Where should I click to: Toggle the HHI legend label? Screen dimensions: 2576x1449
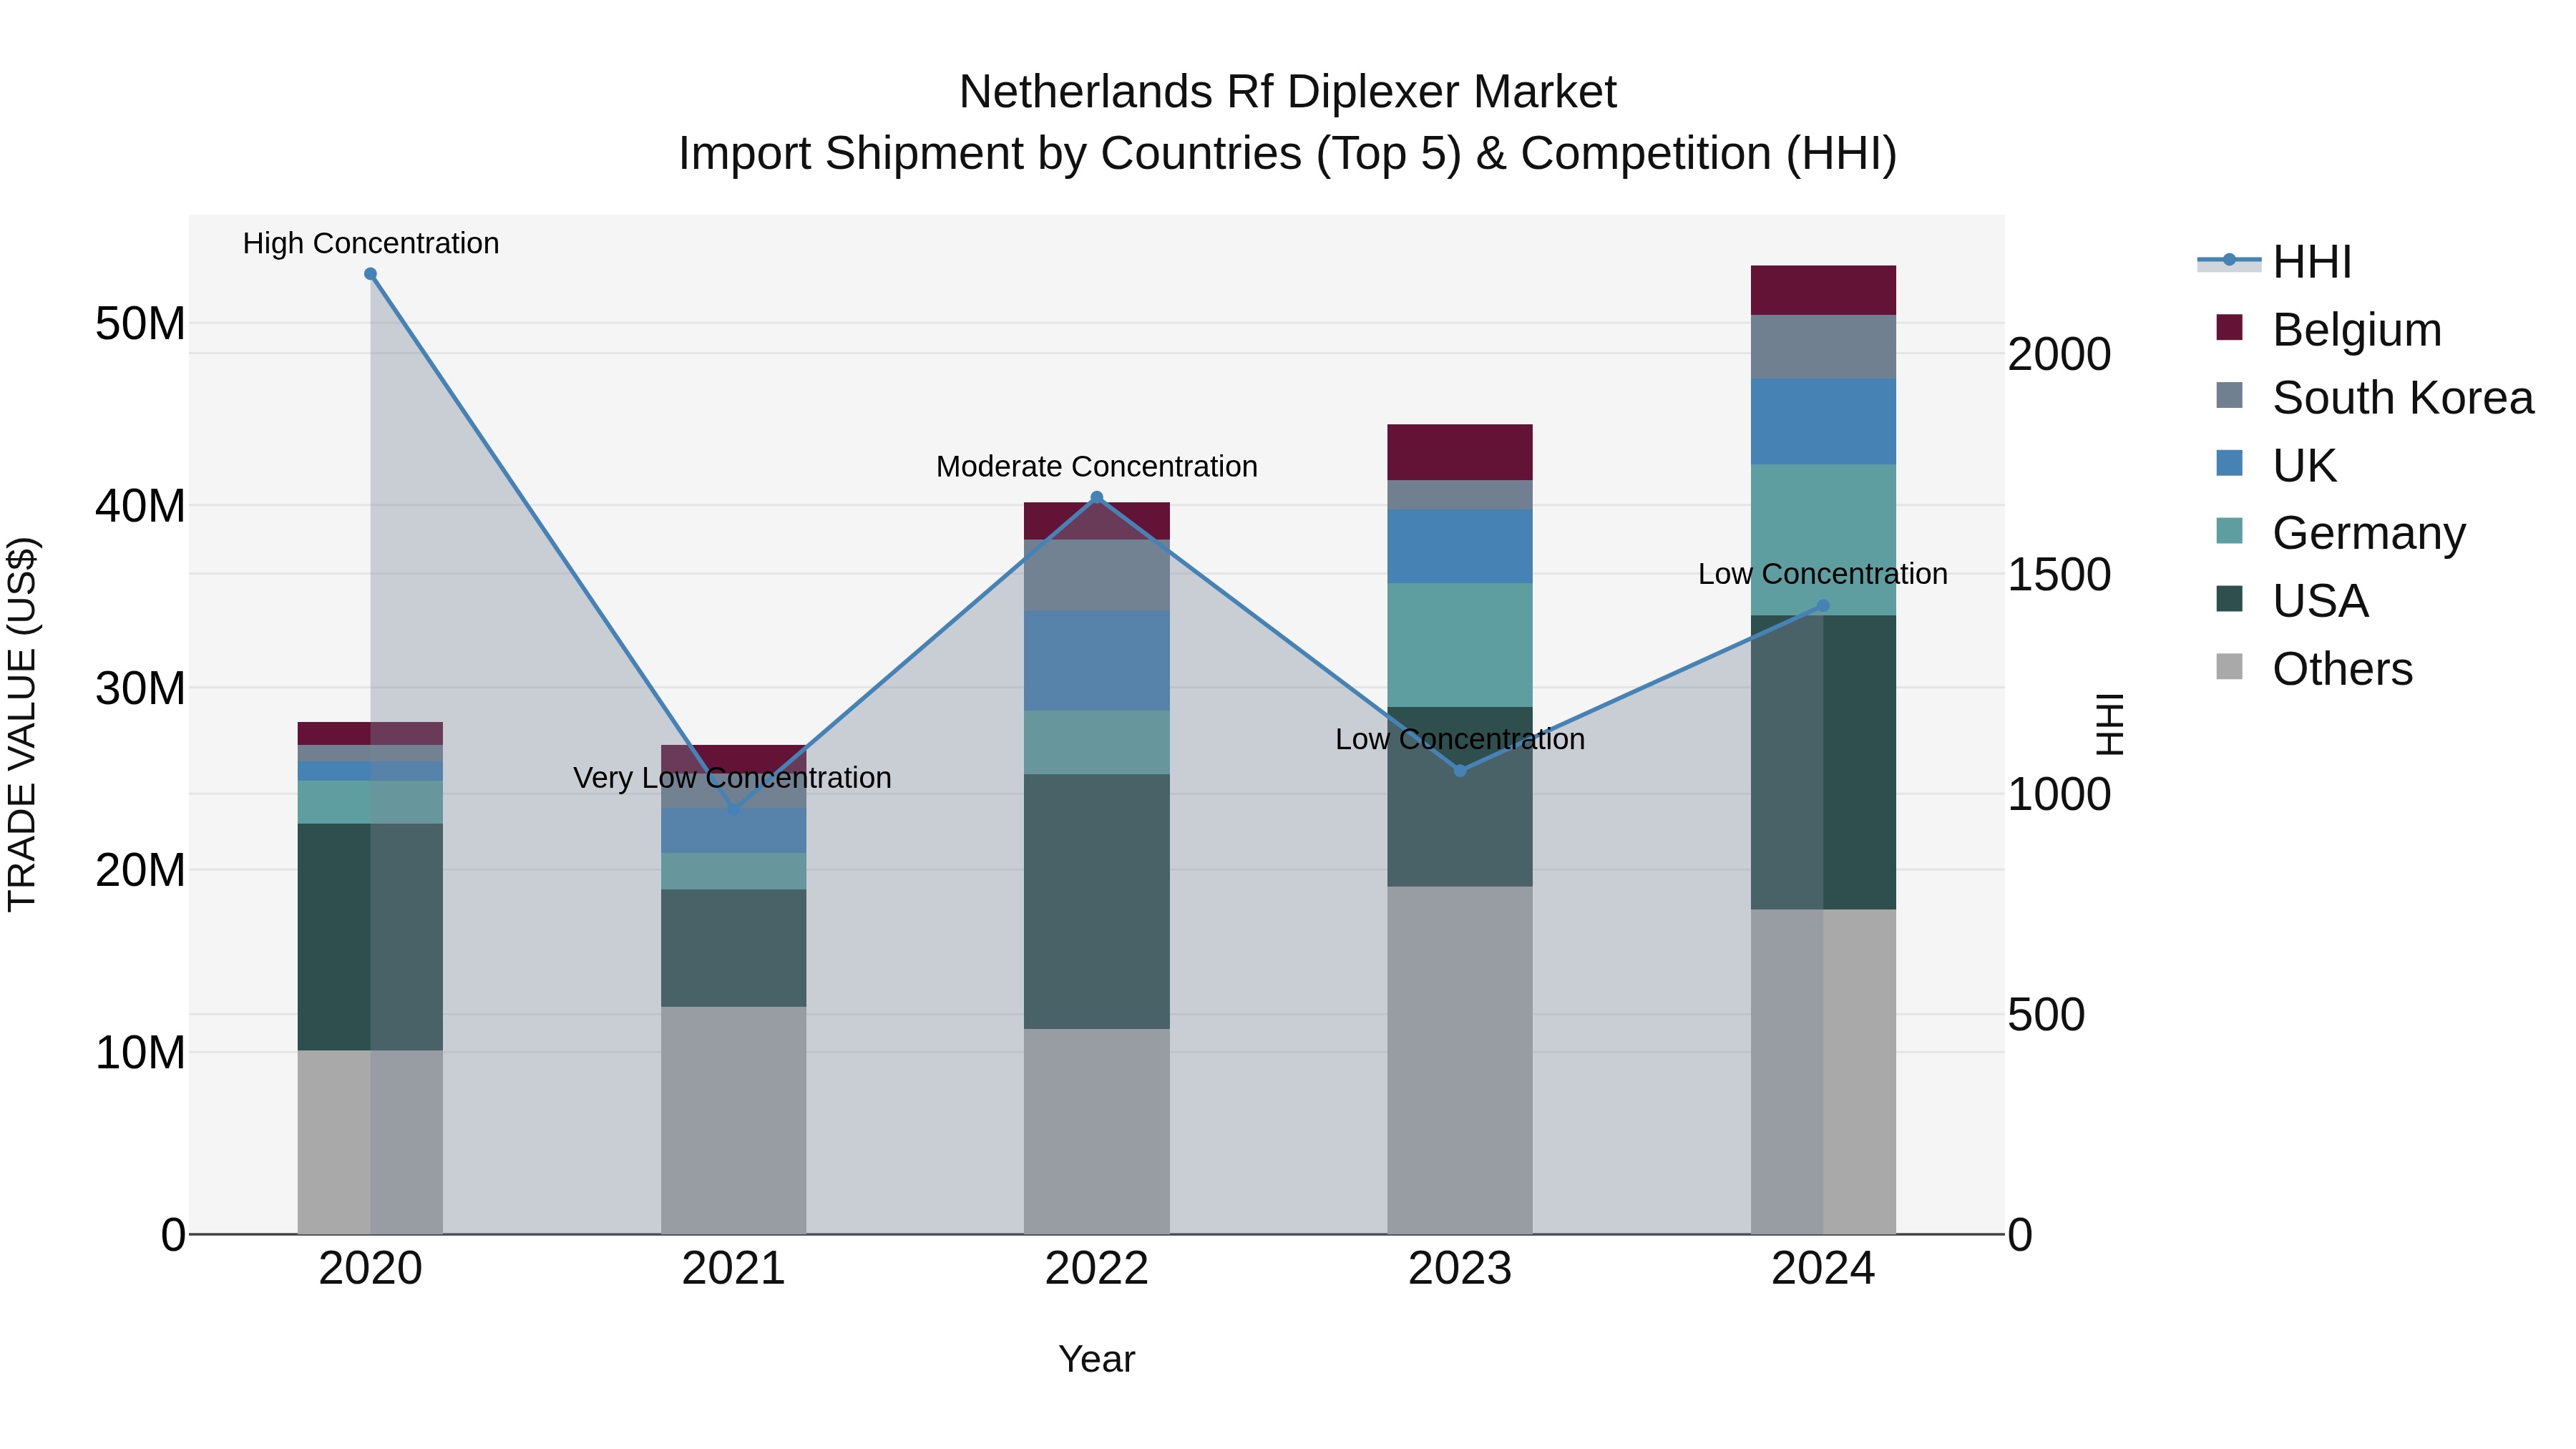point(2312,263)
